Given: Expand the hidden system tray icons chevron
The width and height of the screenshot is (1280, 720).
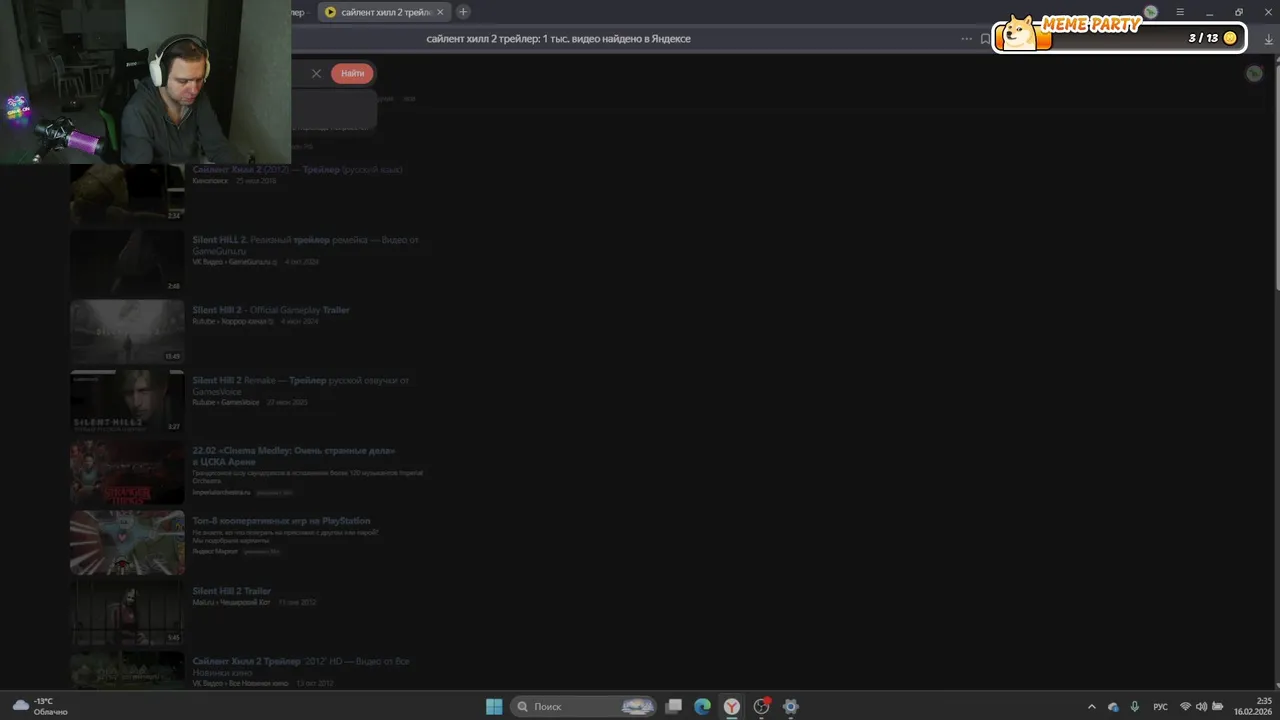Looking at the screenshot, I should pyautogui.click(x=1091, y=707).
